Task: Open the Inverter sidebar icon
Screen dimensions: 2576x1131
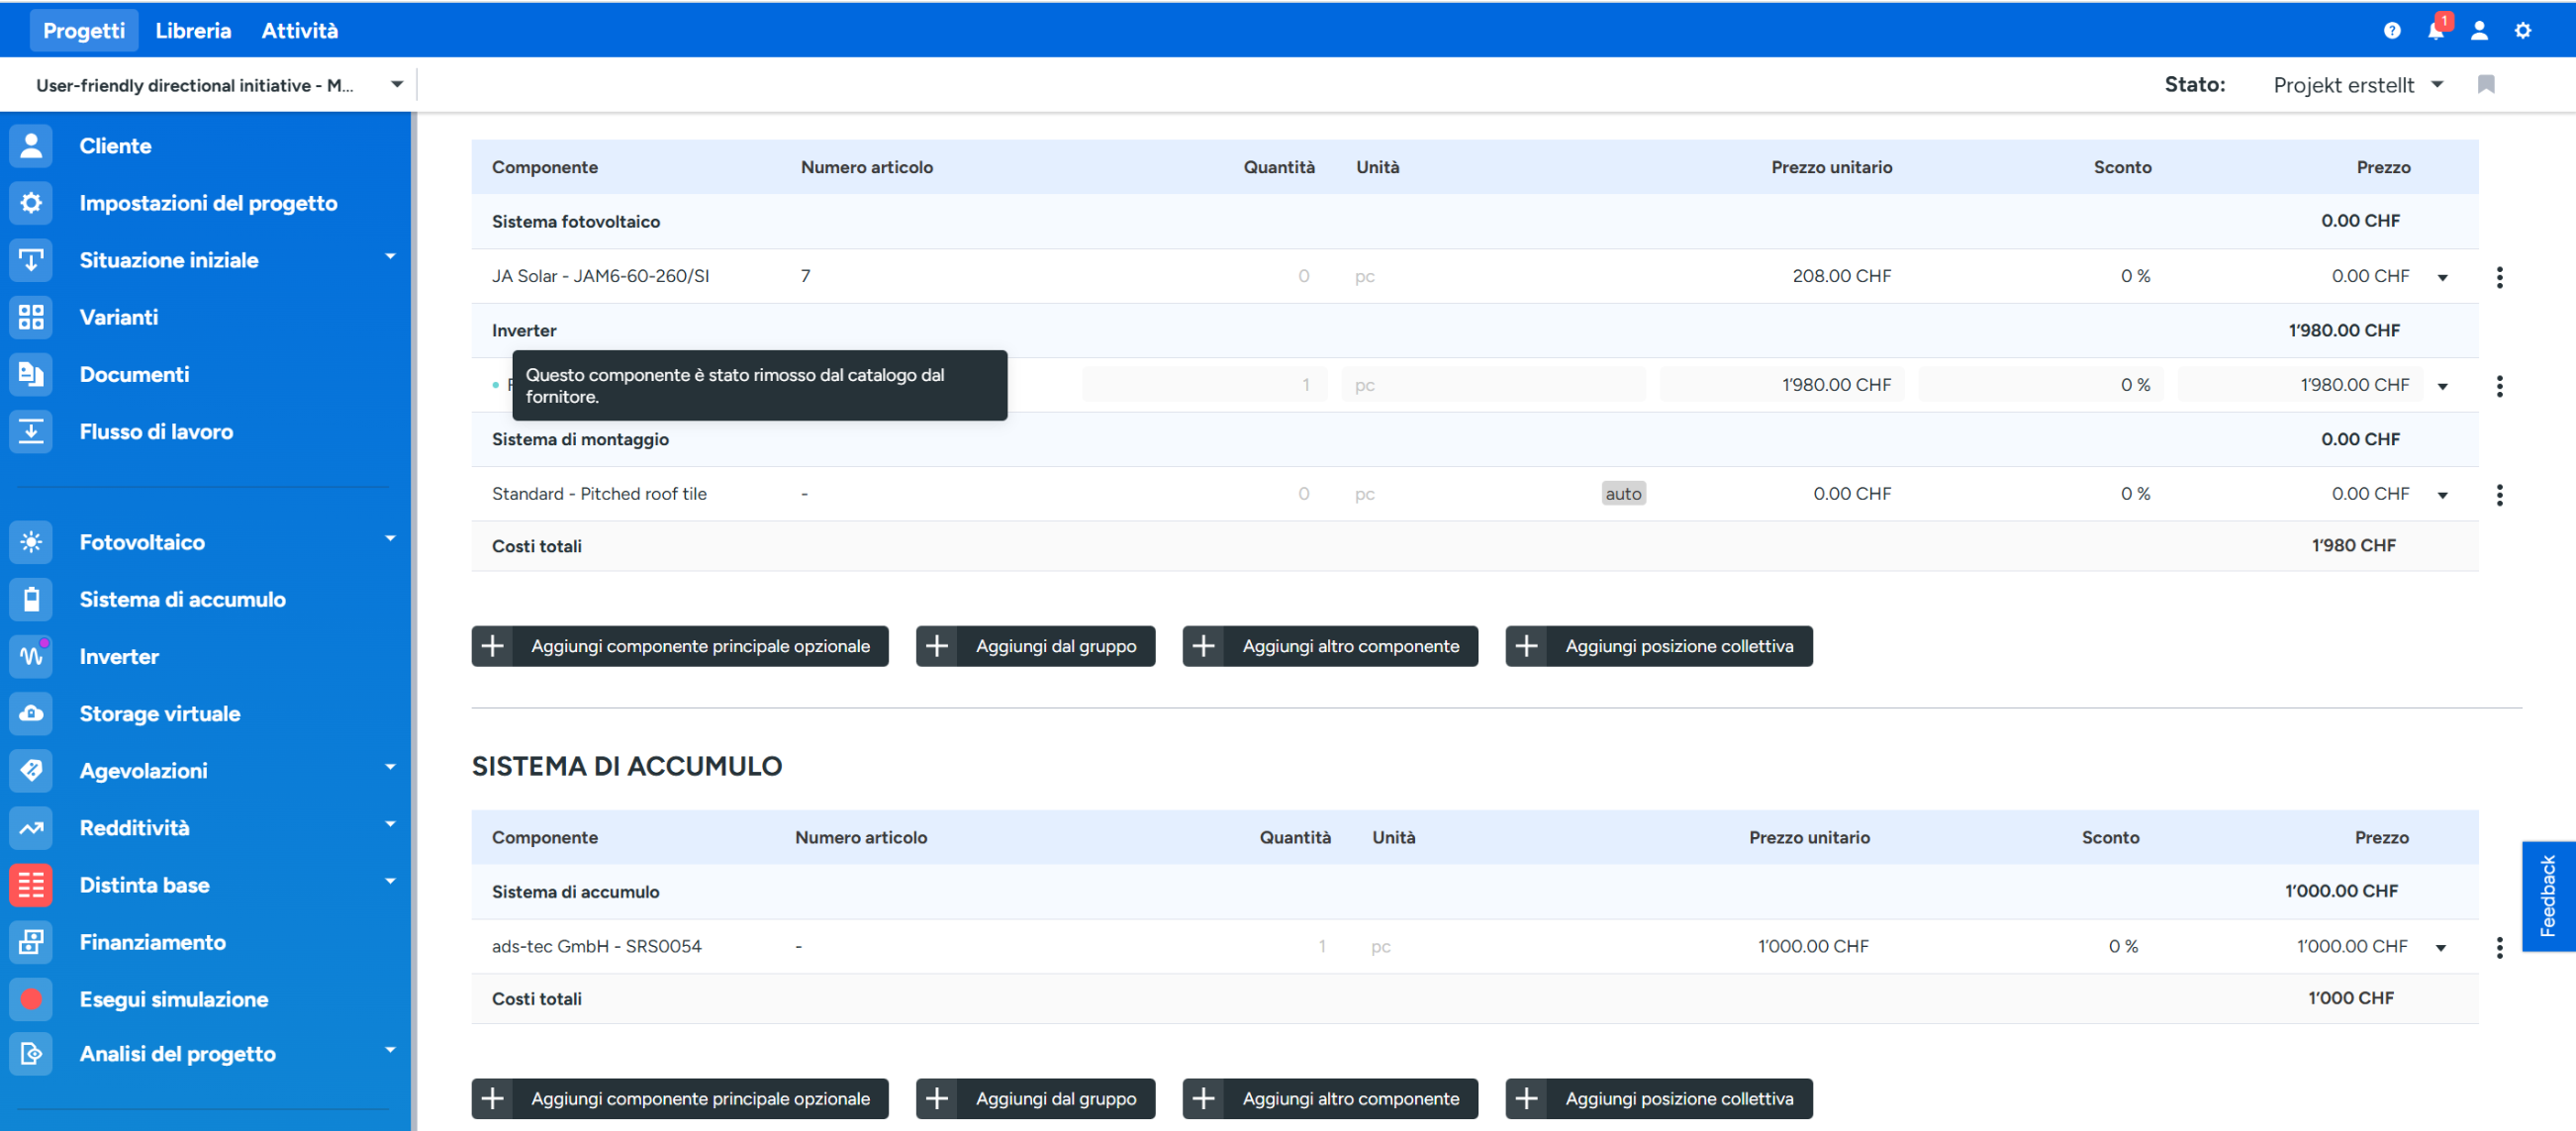Action: click(31, 656)
